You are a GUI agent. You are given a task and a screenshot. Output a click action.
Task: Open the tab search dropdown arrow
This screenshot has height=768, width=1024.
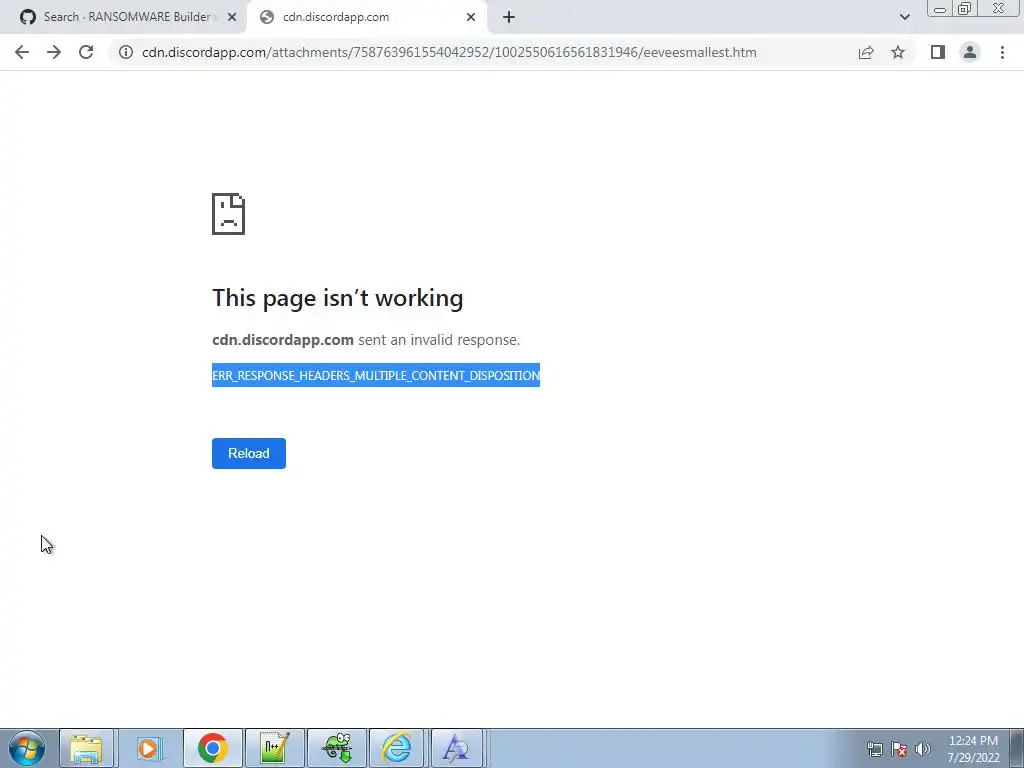point(904,17)
